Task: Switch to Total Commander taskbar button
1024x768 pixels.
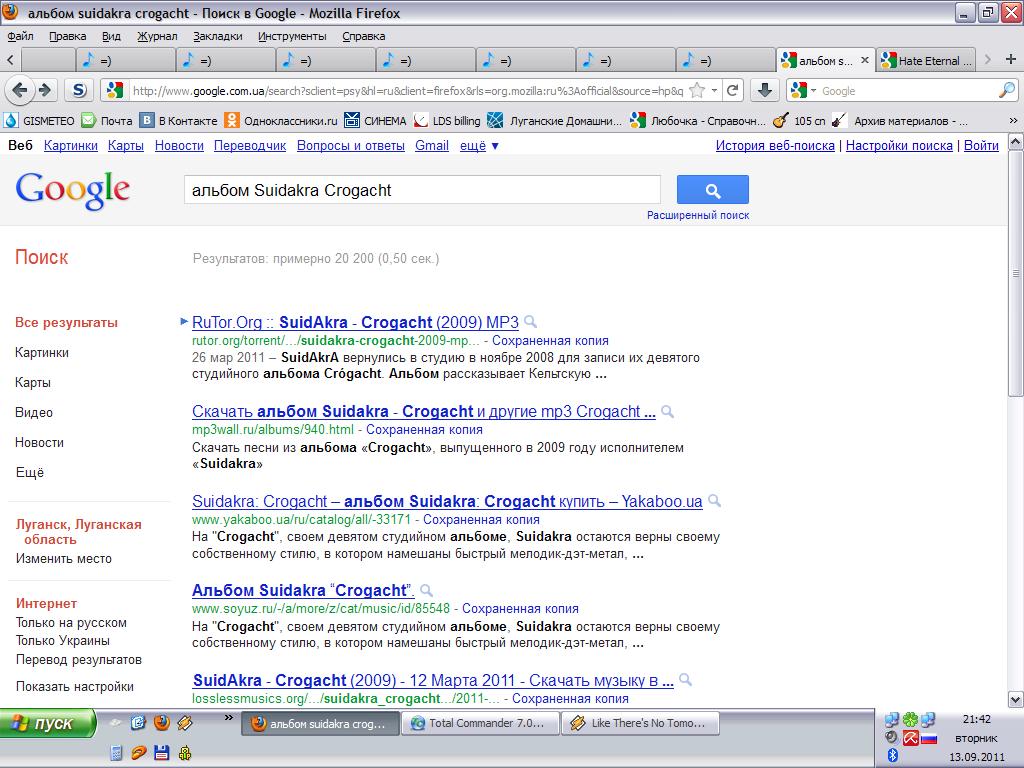Action: pyautogui.click(x=481, y=723)
